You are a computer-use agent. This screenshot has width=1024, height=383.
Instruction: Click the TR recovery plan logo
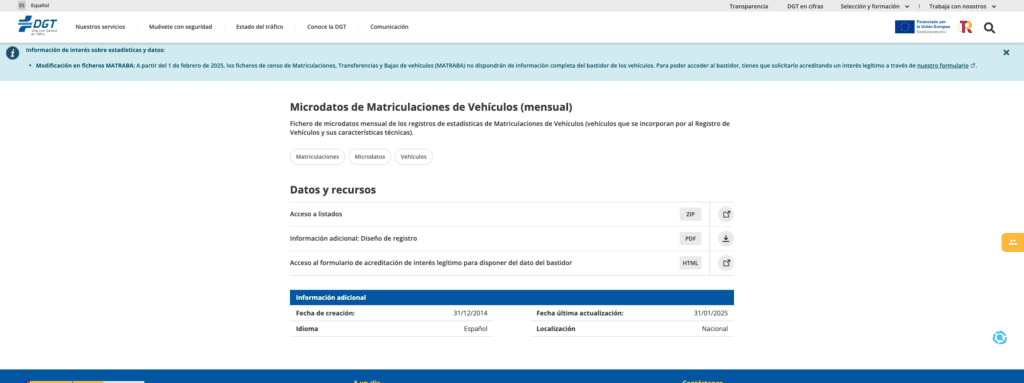point(965,27)
